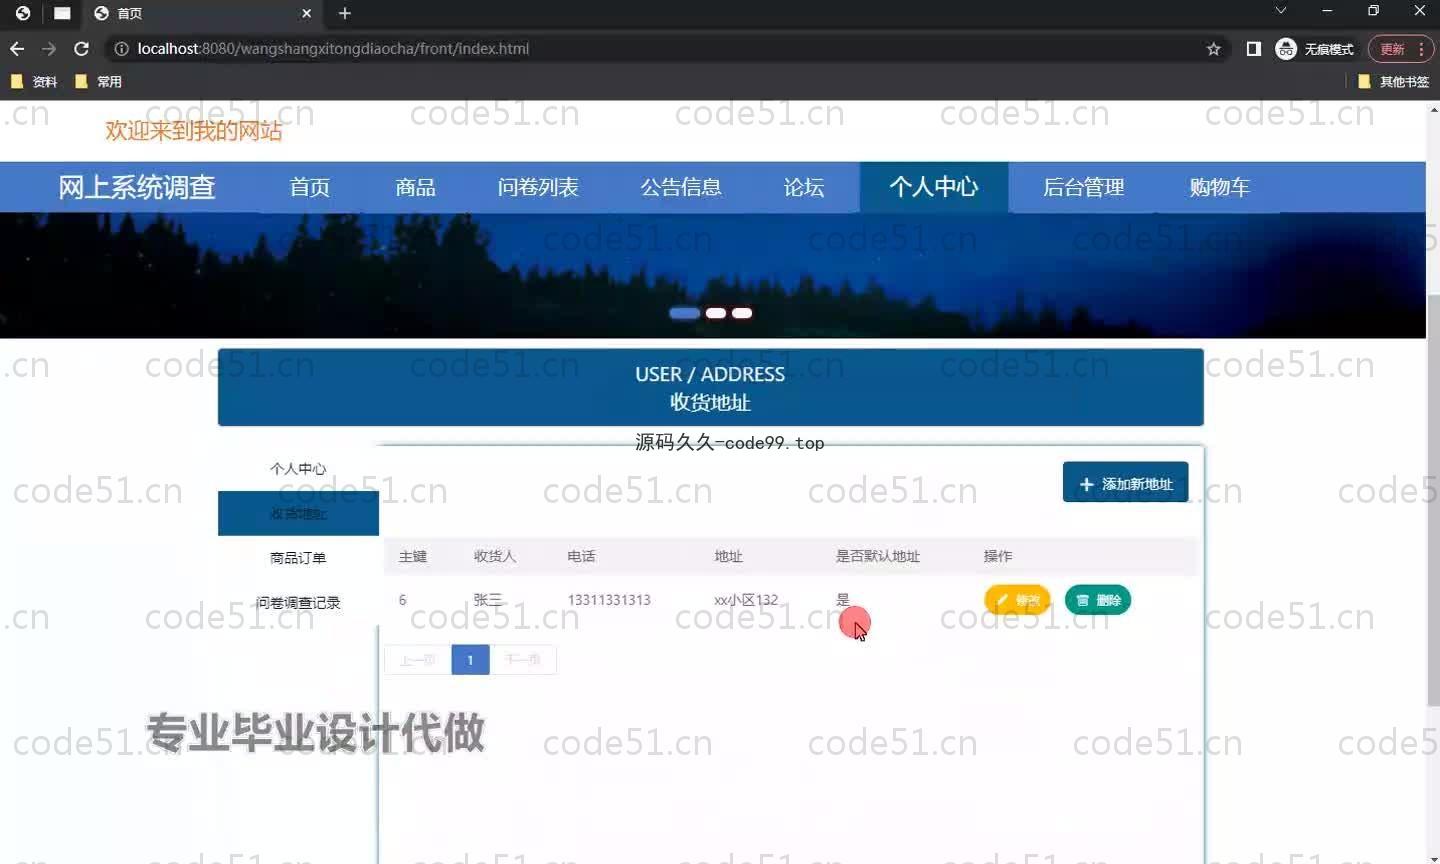The width and height of the screenshot is (1440, 864).
Task: Click the browser forward arrow
Action: (49, 49)
